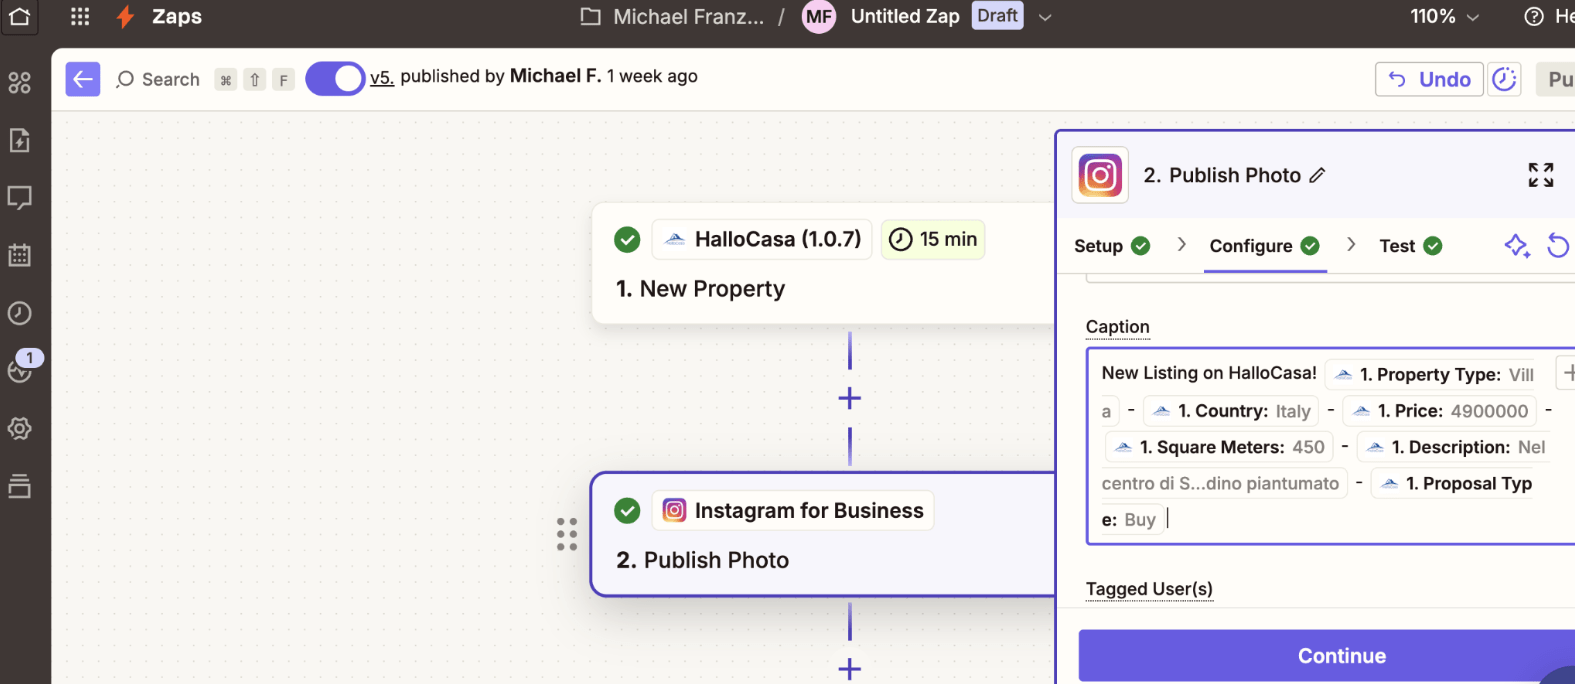Open the v5. version link
This screenshot has height=684, width=1576.
[381, 77]
